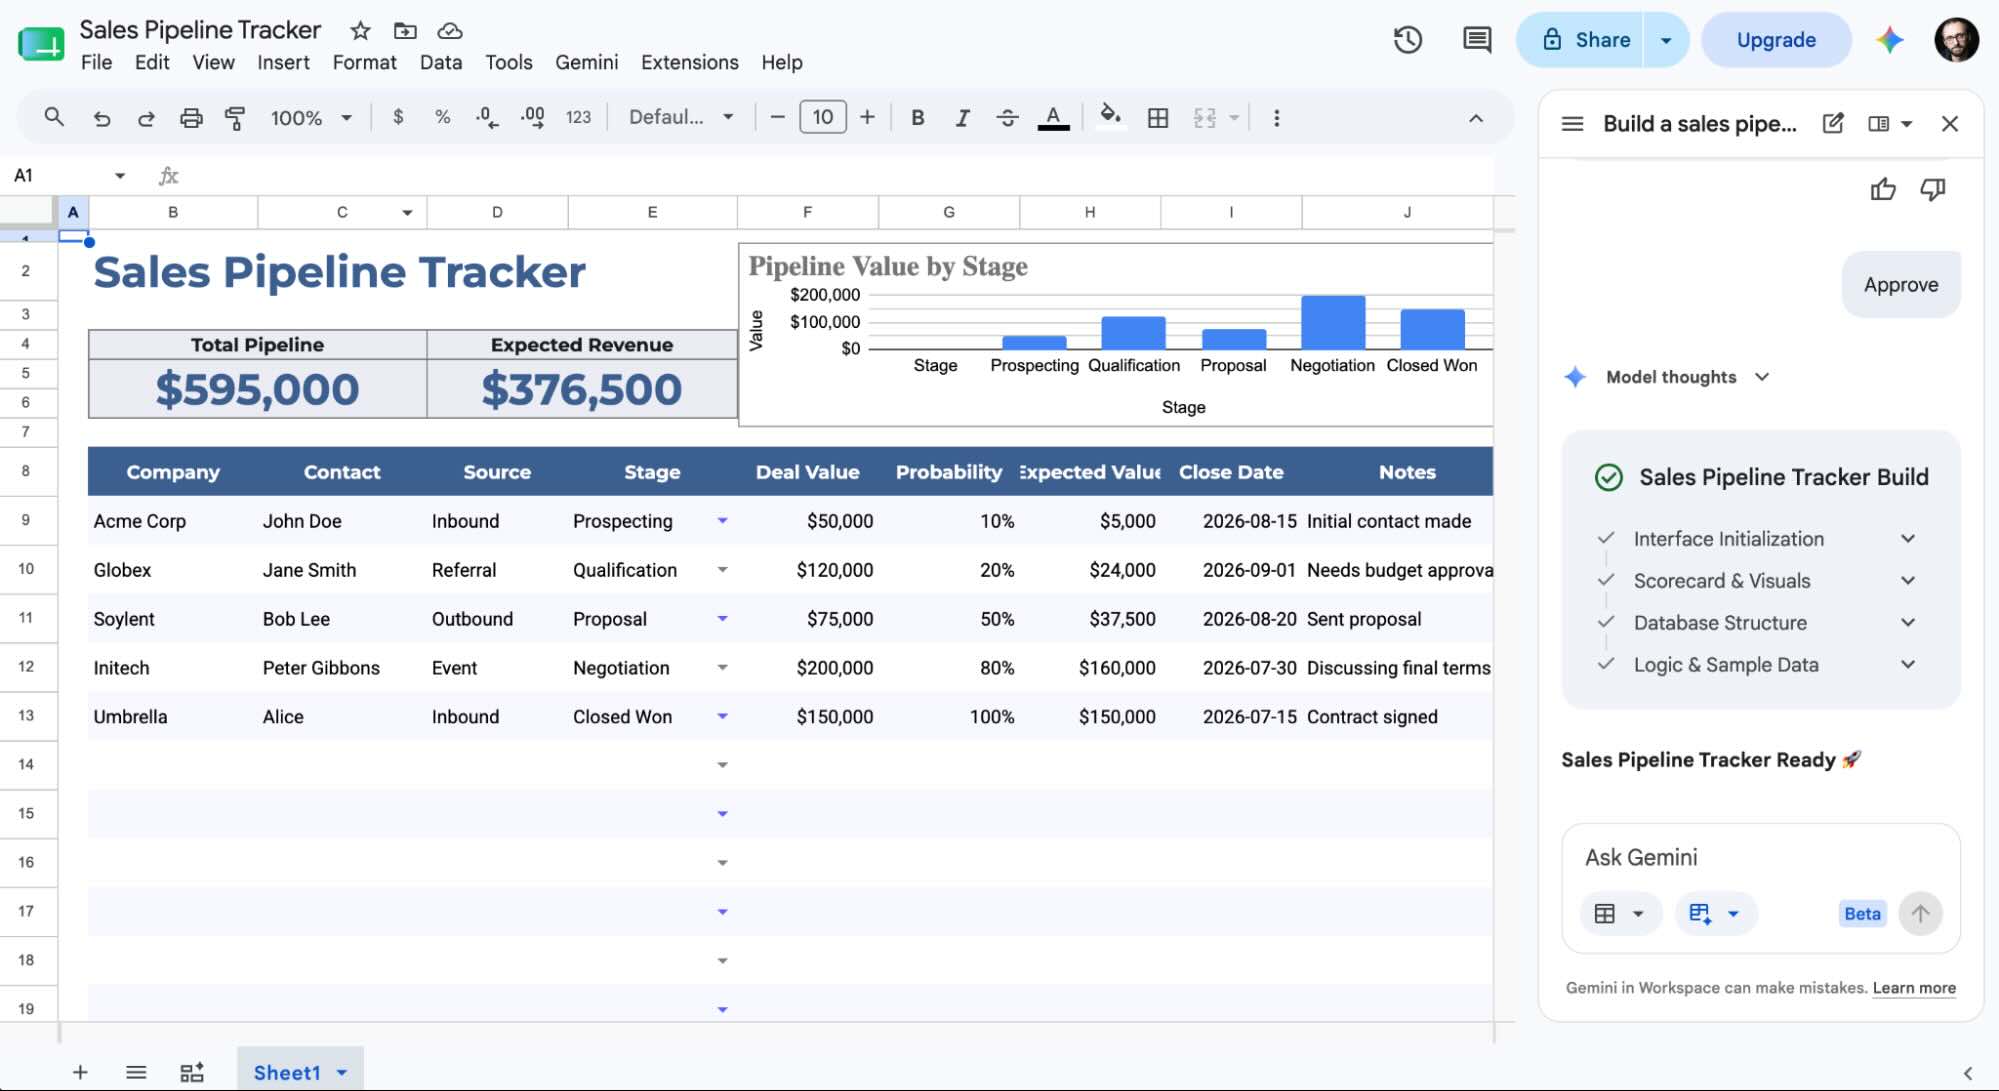The width and height of the screenshot is (1999, 1091).
Task: Open the Format menu
Action: [364, 62]
